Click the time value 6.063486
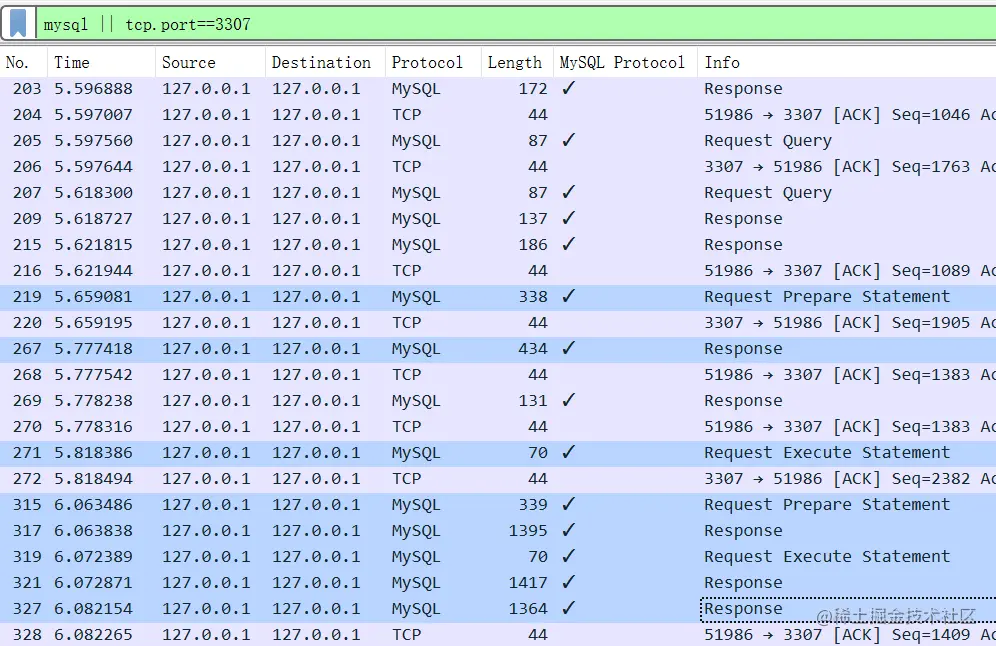Viewport: 996px width, 646px height. pyautogui.click(x=93, y=505)
